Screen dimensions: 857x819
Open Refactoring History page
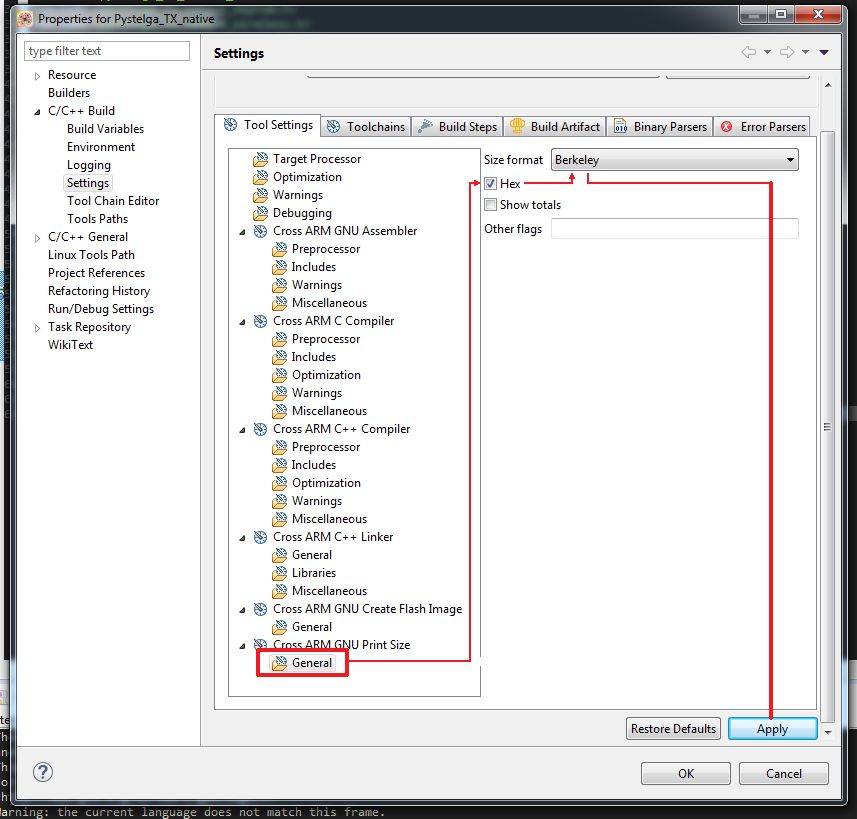pyautogui.click(x=99, y=291)
